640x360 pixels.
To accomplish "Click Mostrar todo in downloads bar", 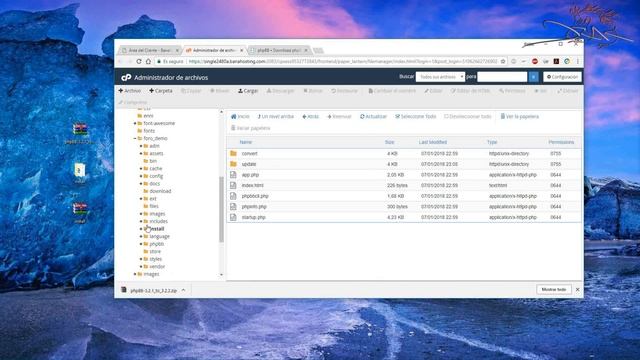I will pos(553,289).
